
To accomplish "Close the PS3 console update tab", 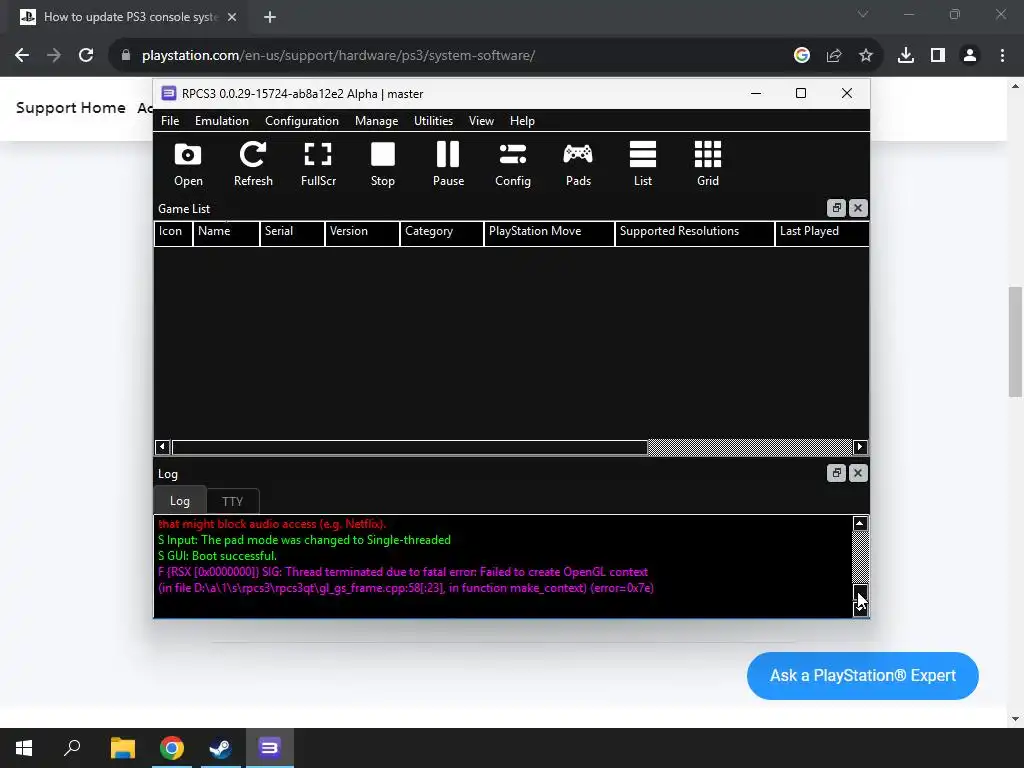I will point(232,17).
